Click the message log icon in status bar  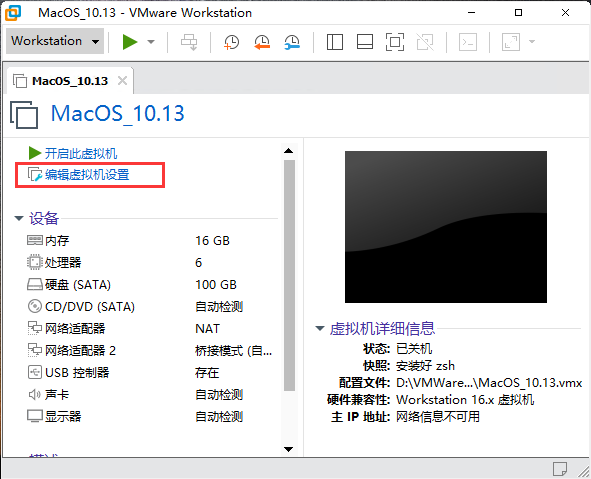tap(560, 469)
